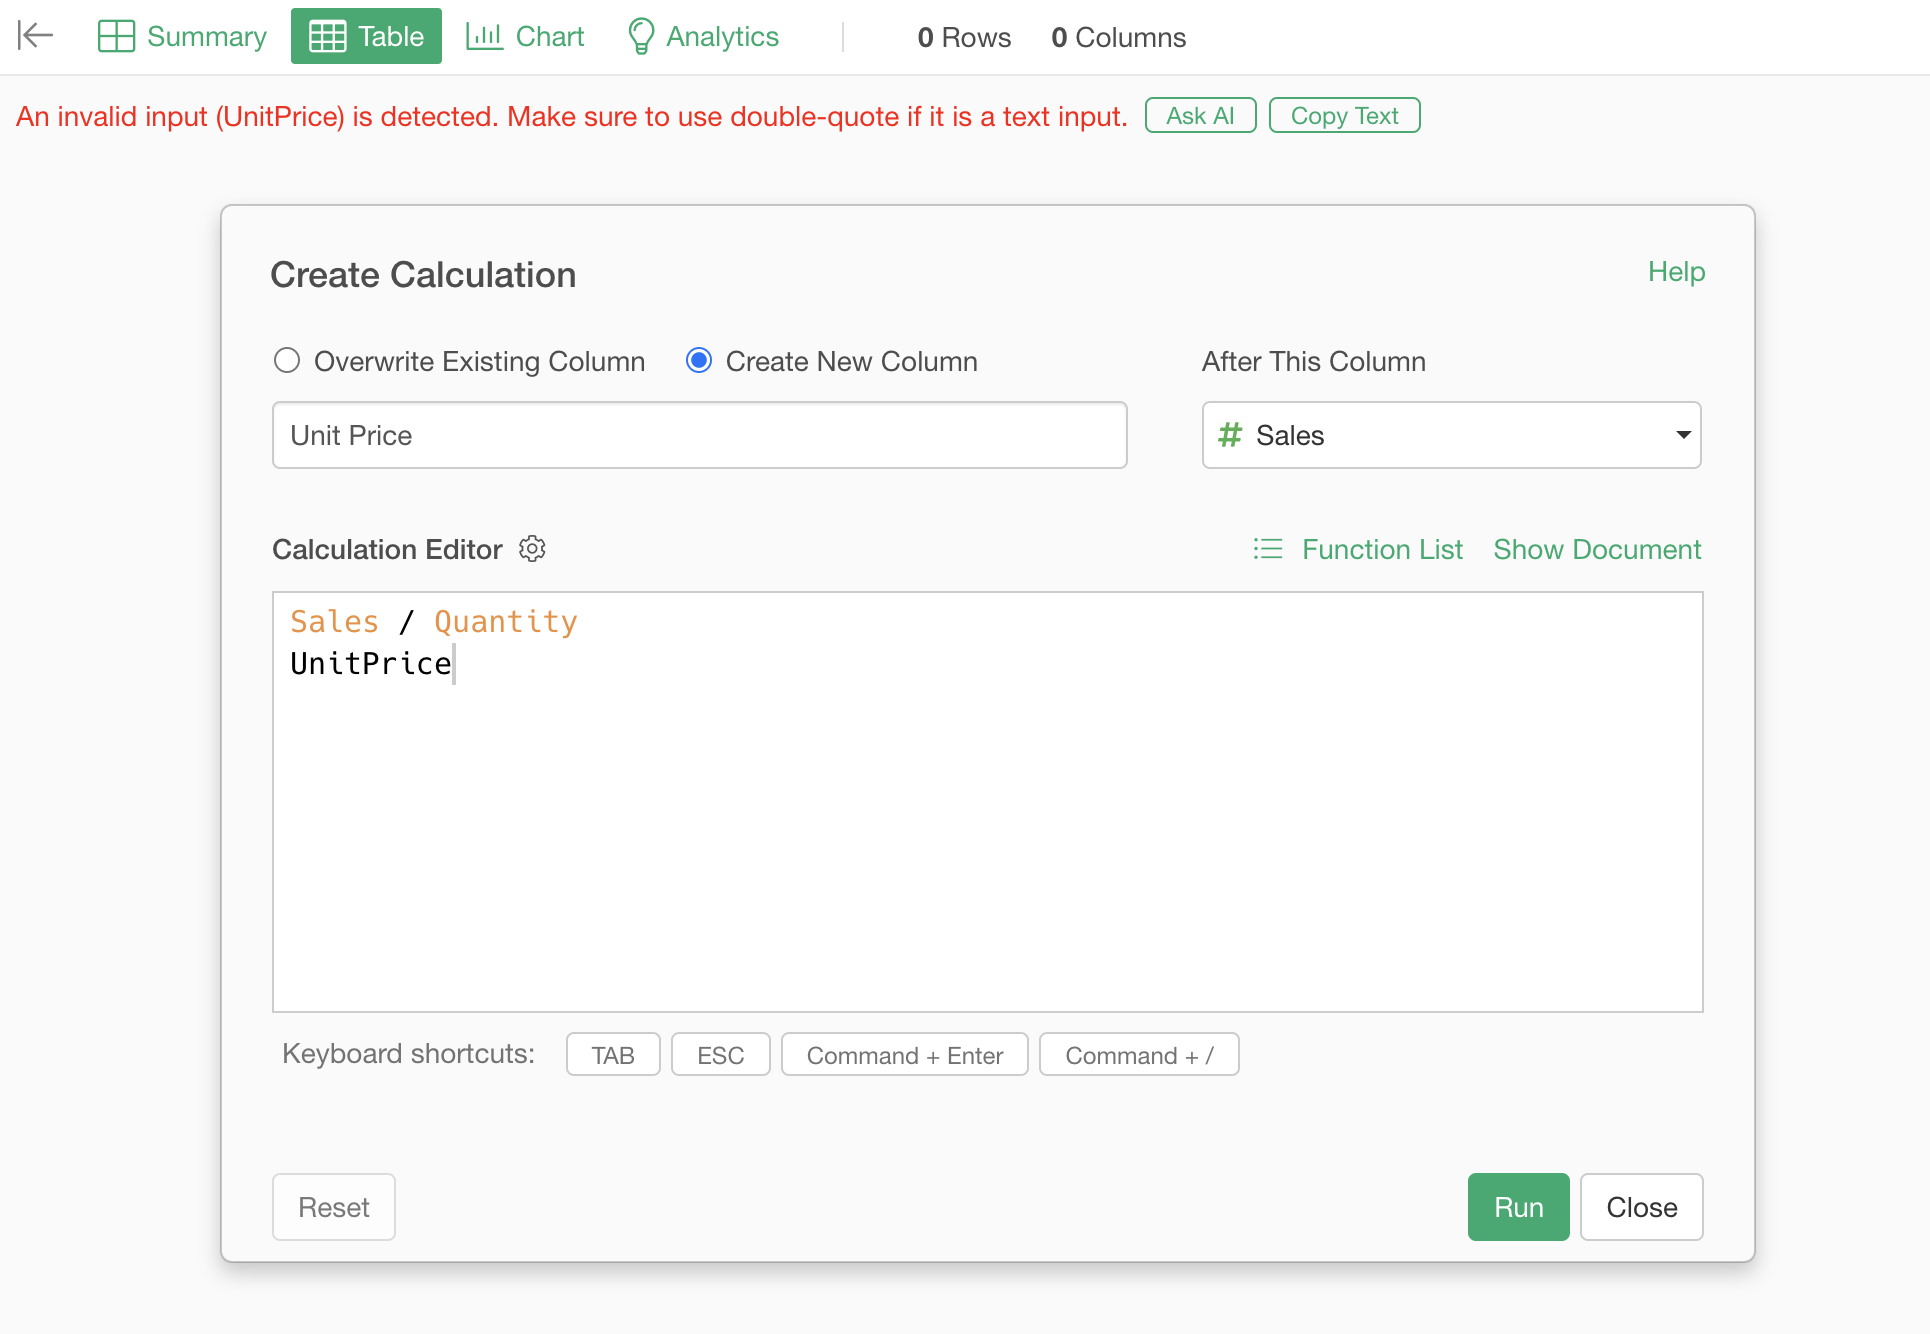Click the Function List lines icon
Viewport: 1930px width, 1334px height.
1268,549
